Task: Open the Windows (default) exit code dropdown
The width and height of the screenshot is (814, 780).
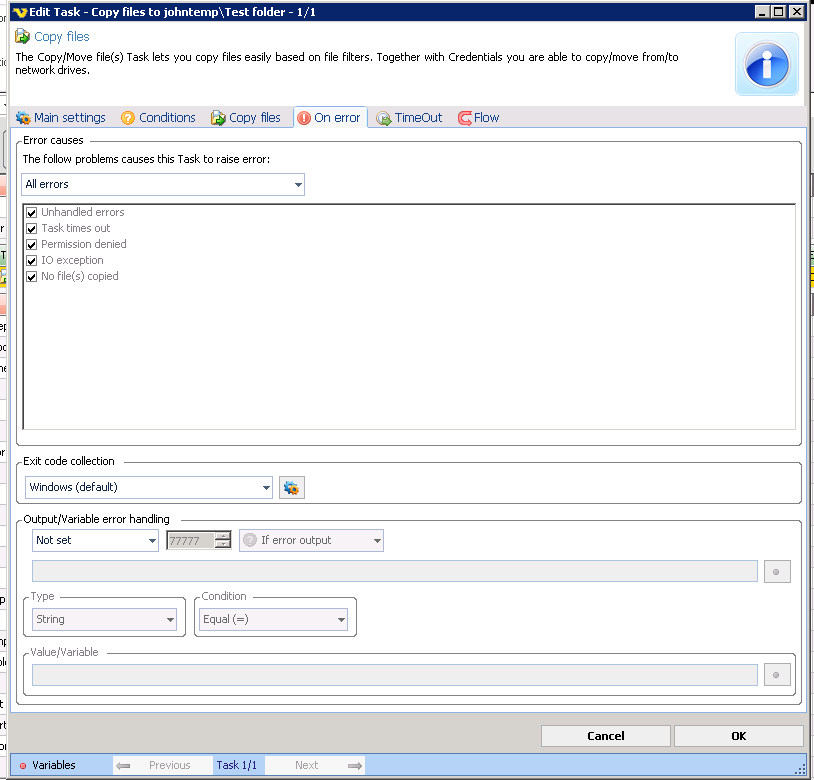Action: [265, 488]
